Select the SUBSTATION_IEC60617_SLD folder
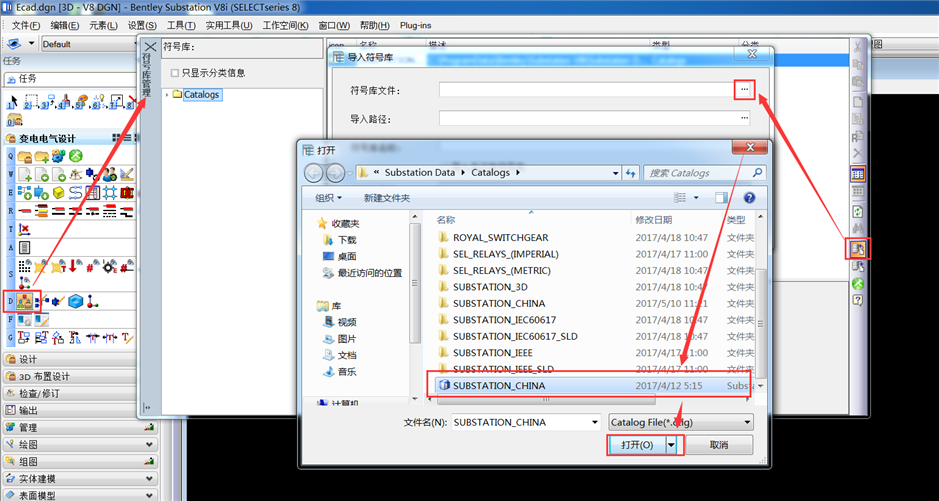This screenshot has width=939, height=501. (x=515, y=336)
